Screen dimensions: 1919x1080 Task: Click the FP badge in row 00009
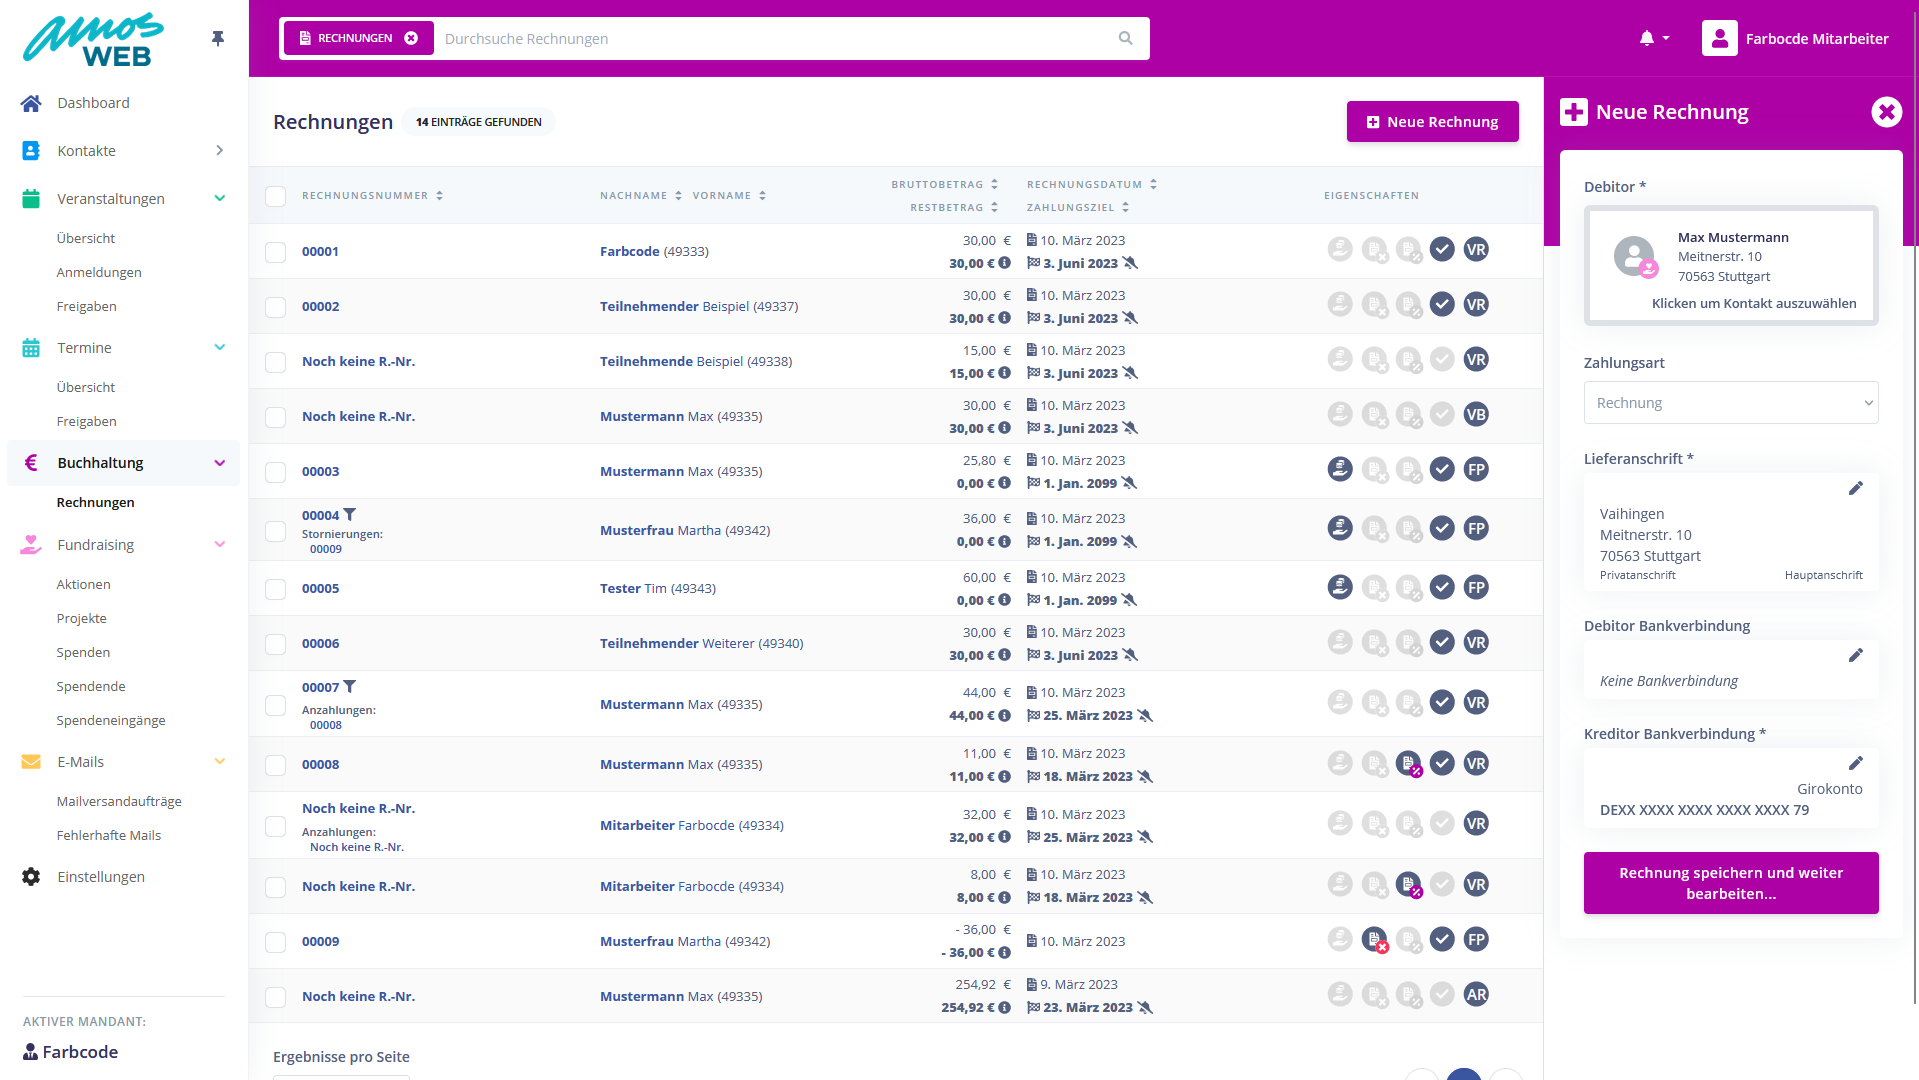(x=1476, y=939)
